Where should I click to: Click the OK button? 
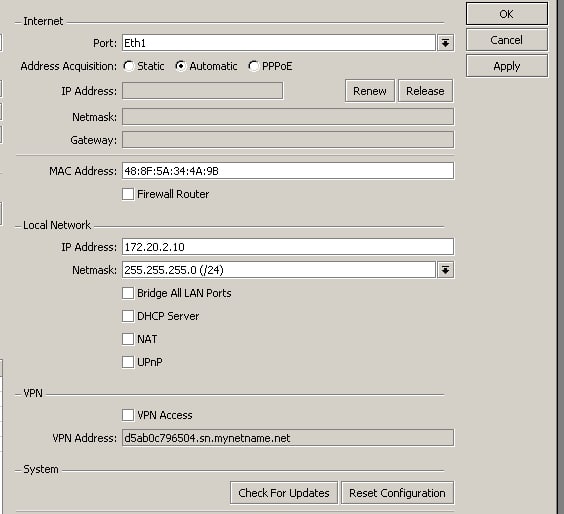pos(507,14)
